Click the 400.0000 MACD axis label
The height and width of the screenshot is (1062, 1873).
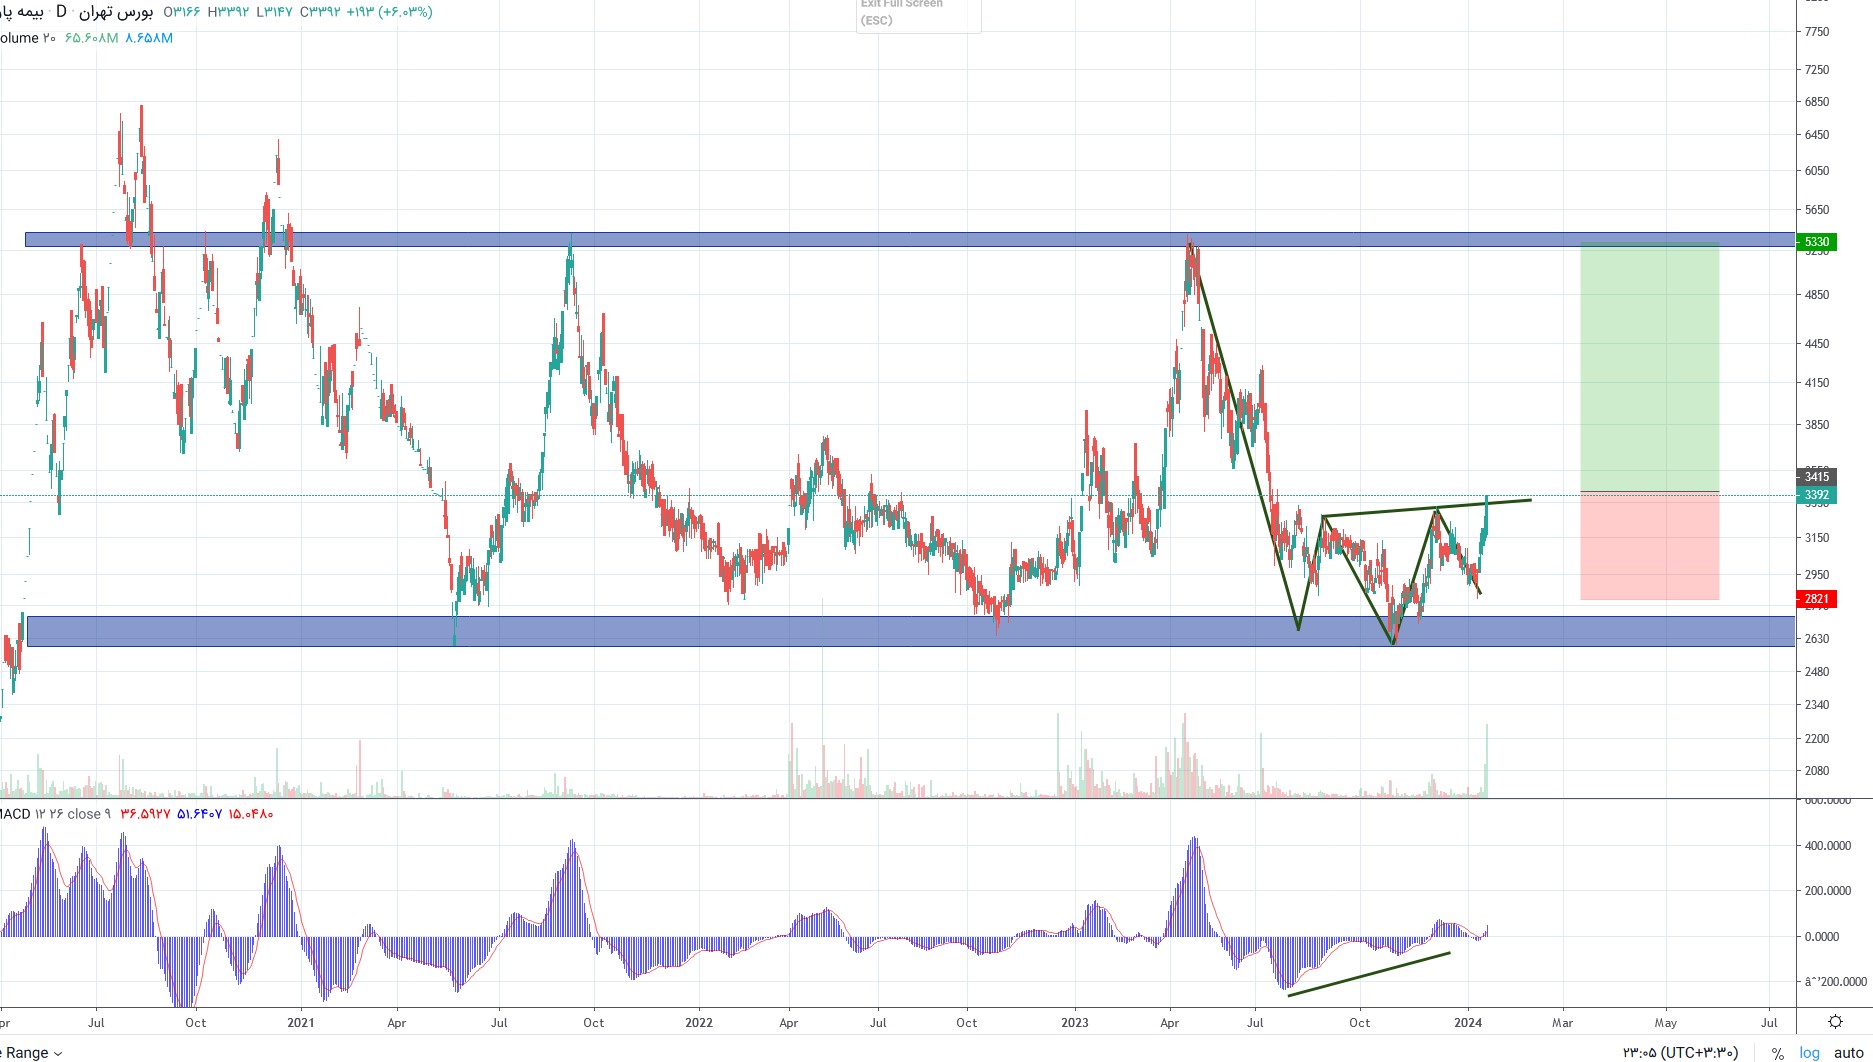coord(1827,846)
